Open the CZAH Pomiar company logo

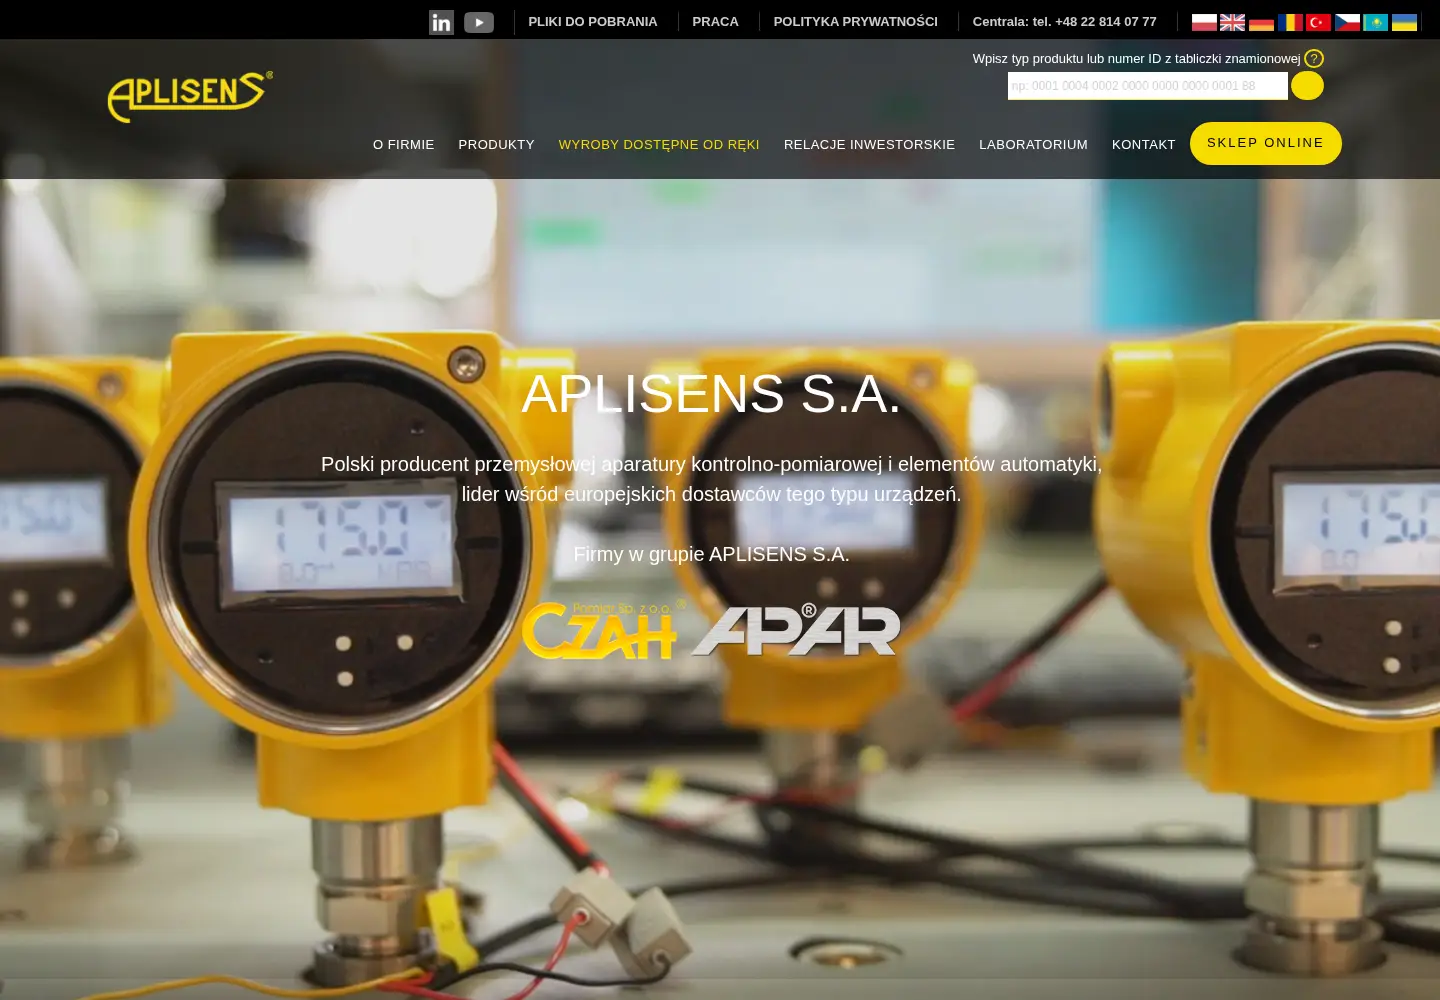tap(603, 630)
